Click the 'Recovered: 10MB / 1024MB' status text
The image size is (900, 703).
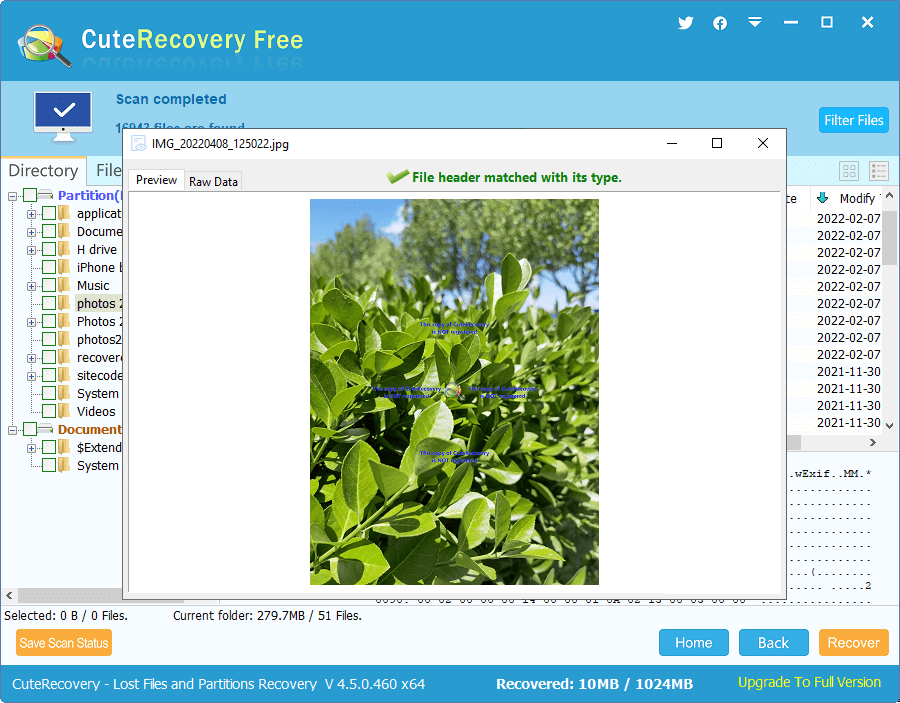(594, 684)
